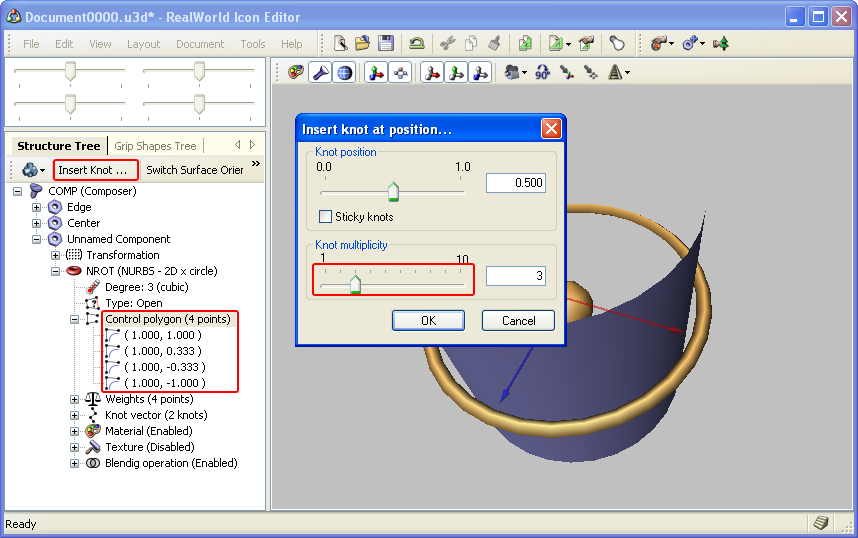The image size is (858, 538).
Task: Expand the Knot vector node
Action: pos(74,415)
